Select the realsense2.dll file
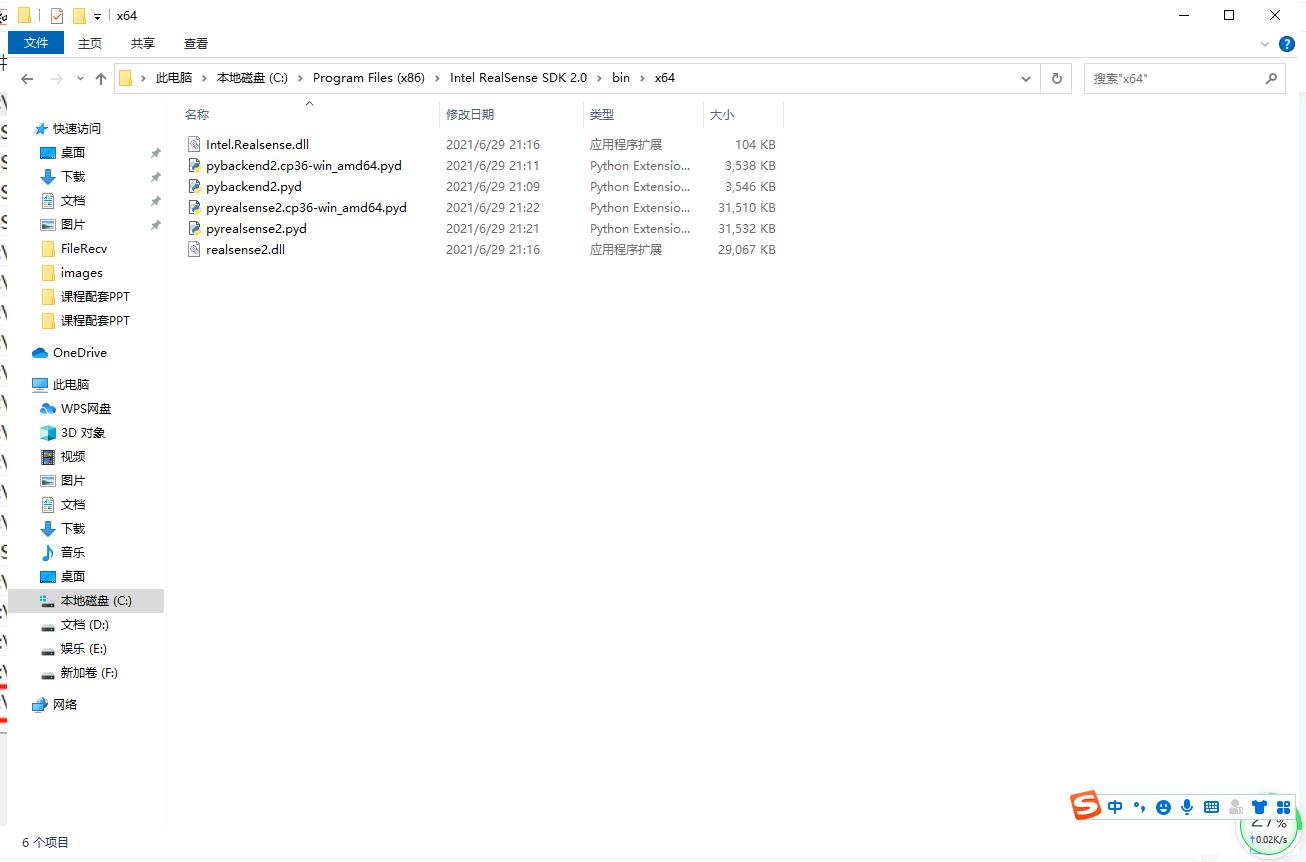The height and width of the screenshot is (862, 1306). (245, 249)
